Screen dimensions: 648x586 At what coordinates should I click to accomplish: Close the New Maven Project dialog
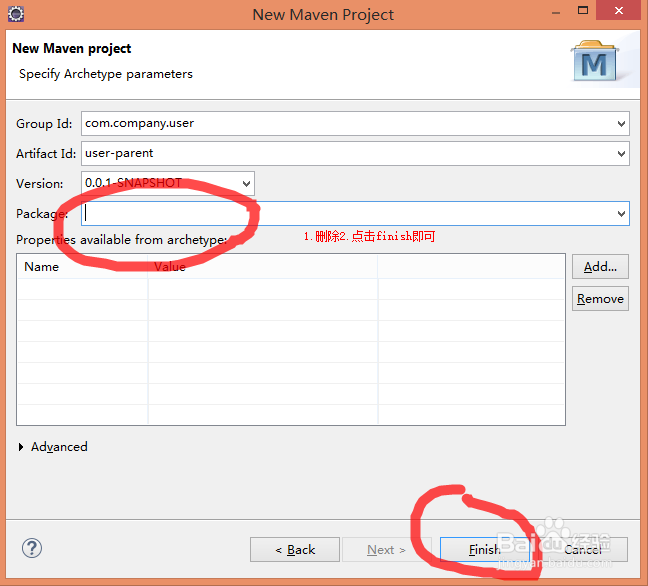point(619,10)
